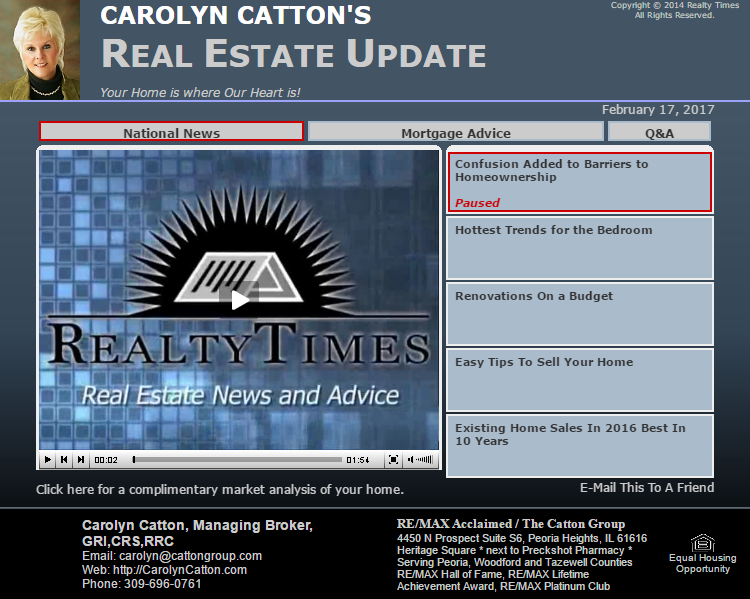Click Carolyn Catton's portrait photo

40,50
